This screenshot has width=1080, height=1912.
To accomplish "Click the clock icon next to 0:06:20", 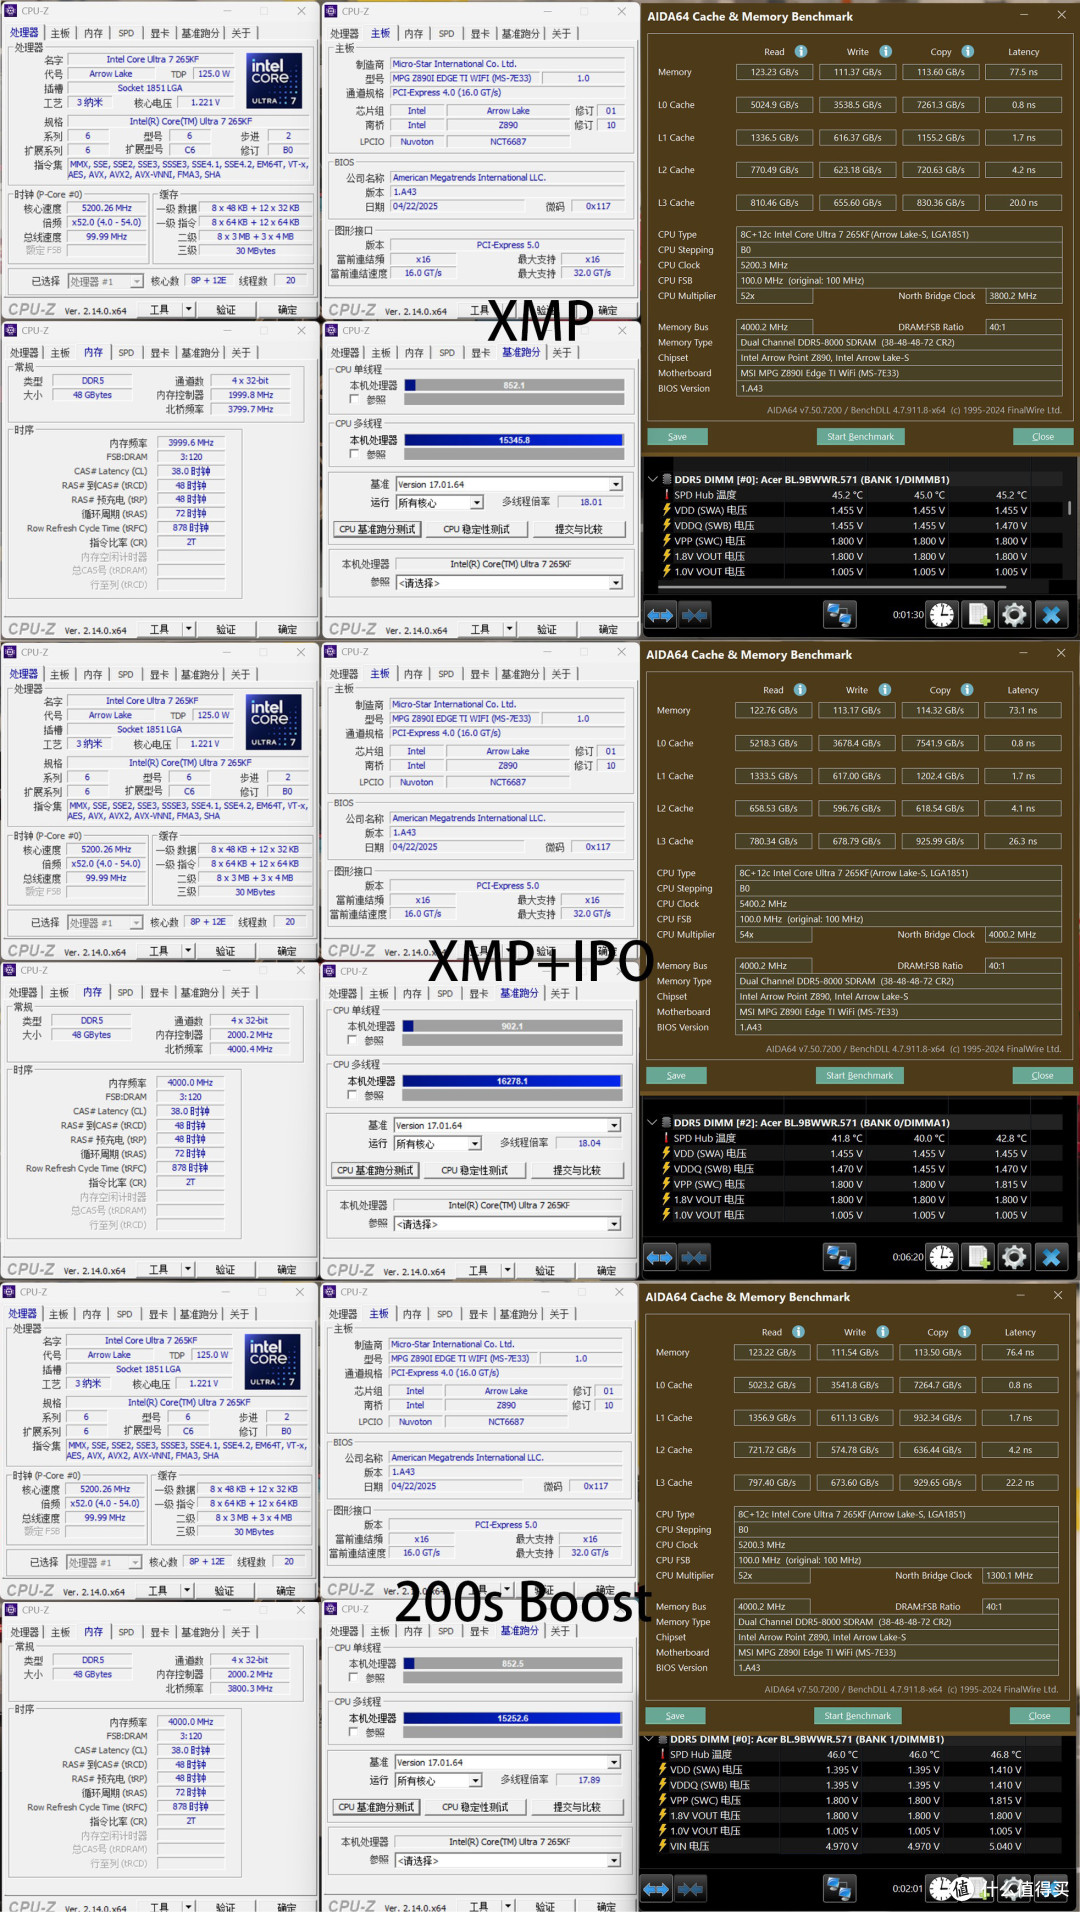I will point(942,1257).
